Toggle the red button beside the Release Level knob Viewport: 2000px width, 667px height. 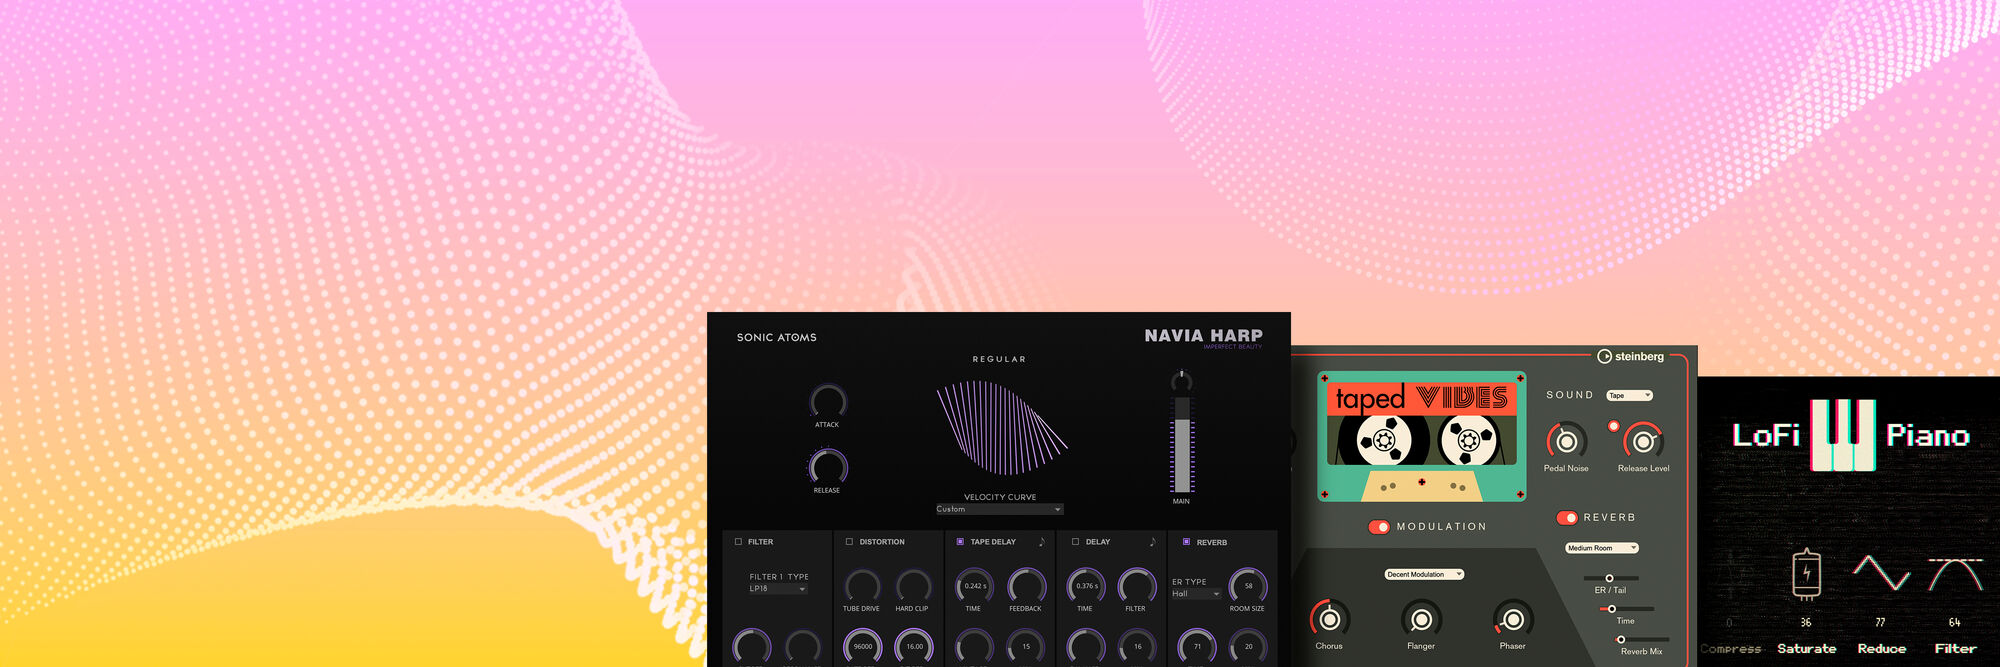click(1613, 426)
